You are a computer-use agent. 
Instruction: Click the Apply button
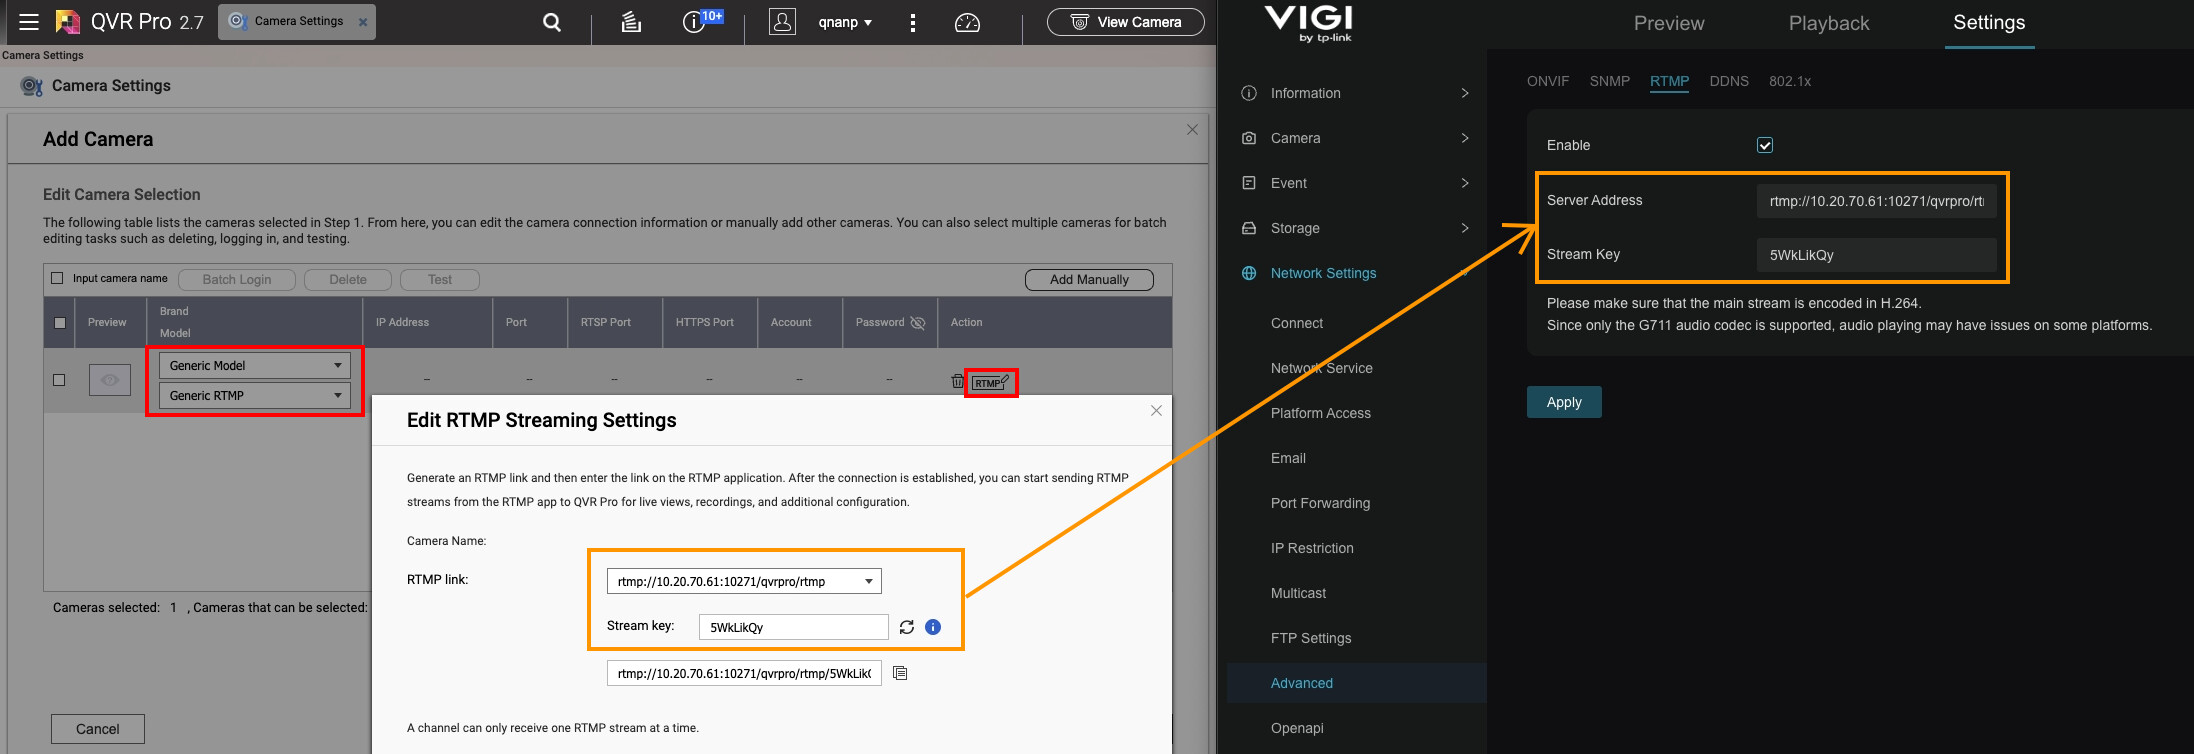point(1564,402)
